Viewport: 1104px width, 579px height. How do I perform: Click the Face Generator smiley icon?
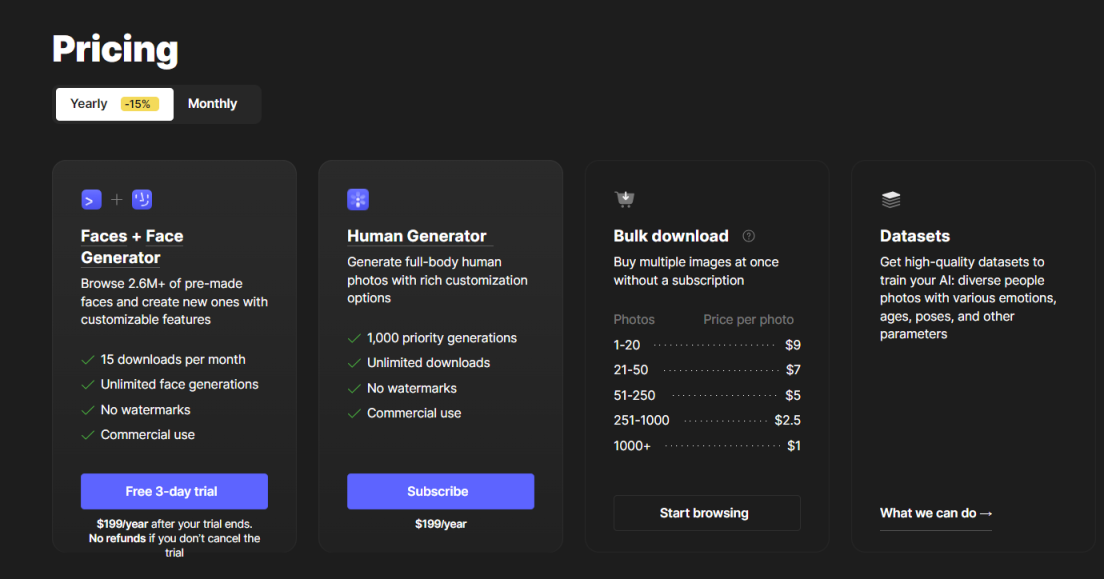click(x=142, y=200)
